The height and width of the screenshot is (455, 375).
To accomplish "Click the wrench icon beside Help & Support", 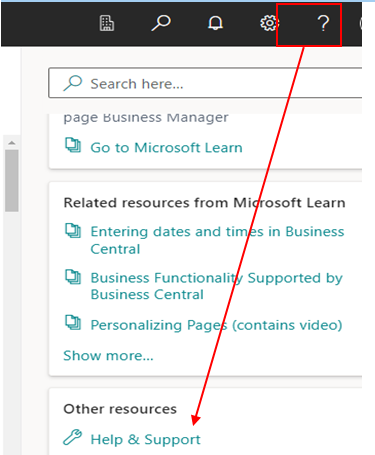I will pos(72,437).
